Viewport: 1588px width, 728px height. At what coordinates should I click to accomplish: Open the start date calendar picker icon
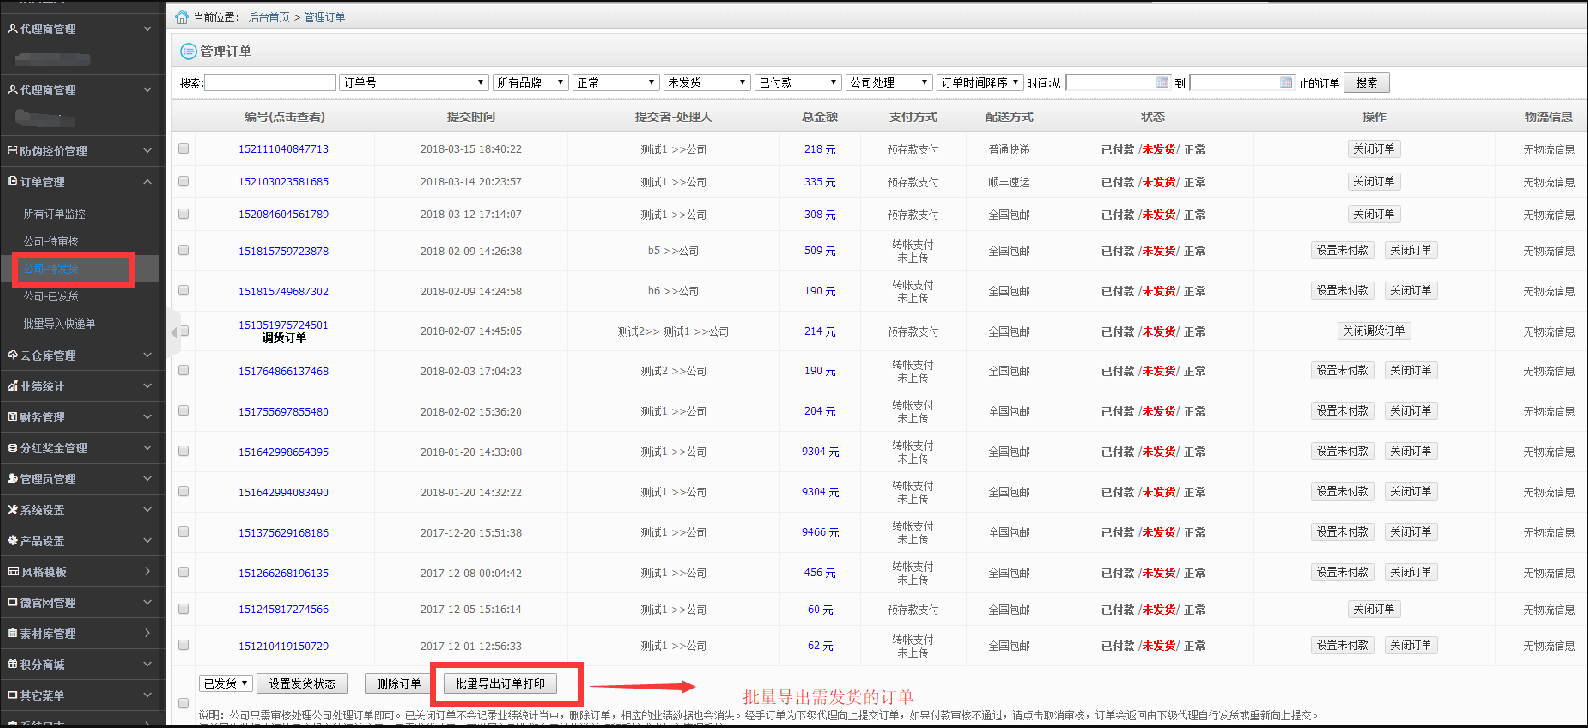(x=1161, y=83)
